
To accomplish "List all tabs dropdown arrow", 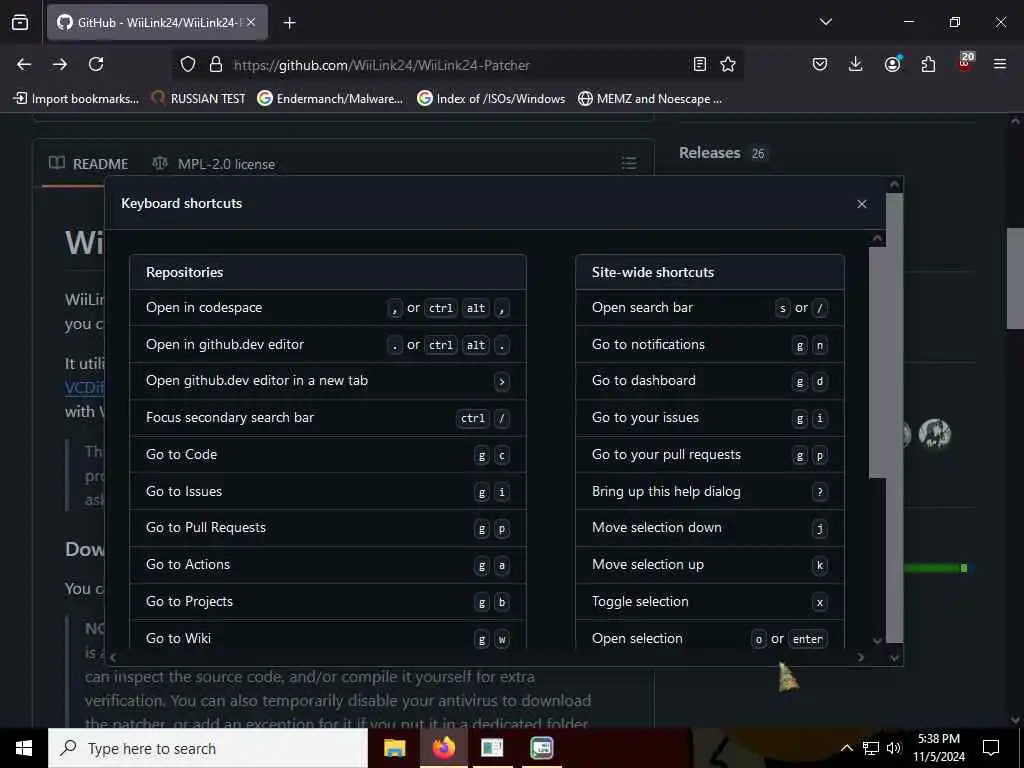I will point(825,22).
